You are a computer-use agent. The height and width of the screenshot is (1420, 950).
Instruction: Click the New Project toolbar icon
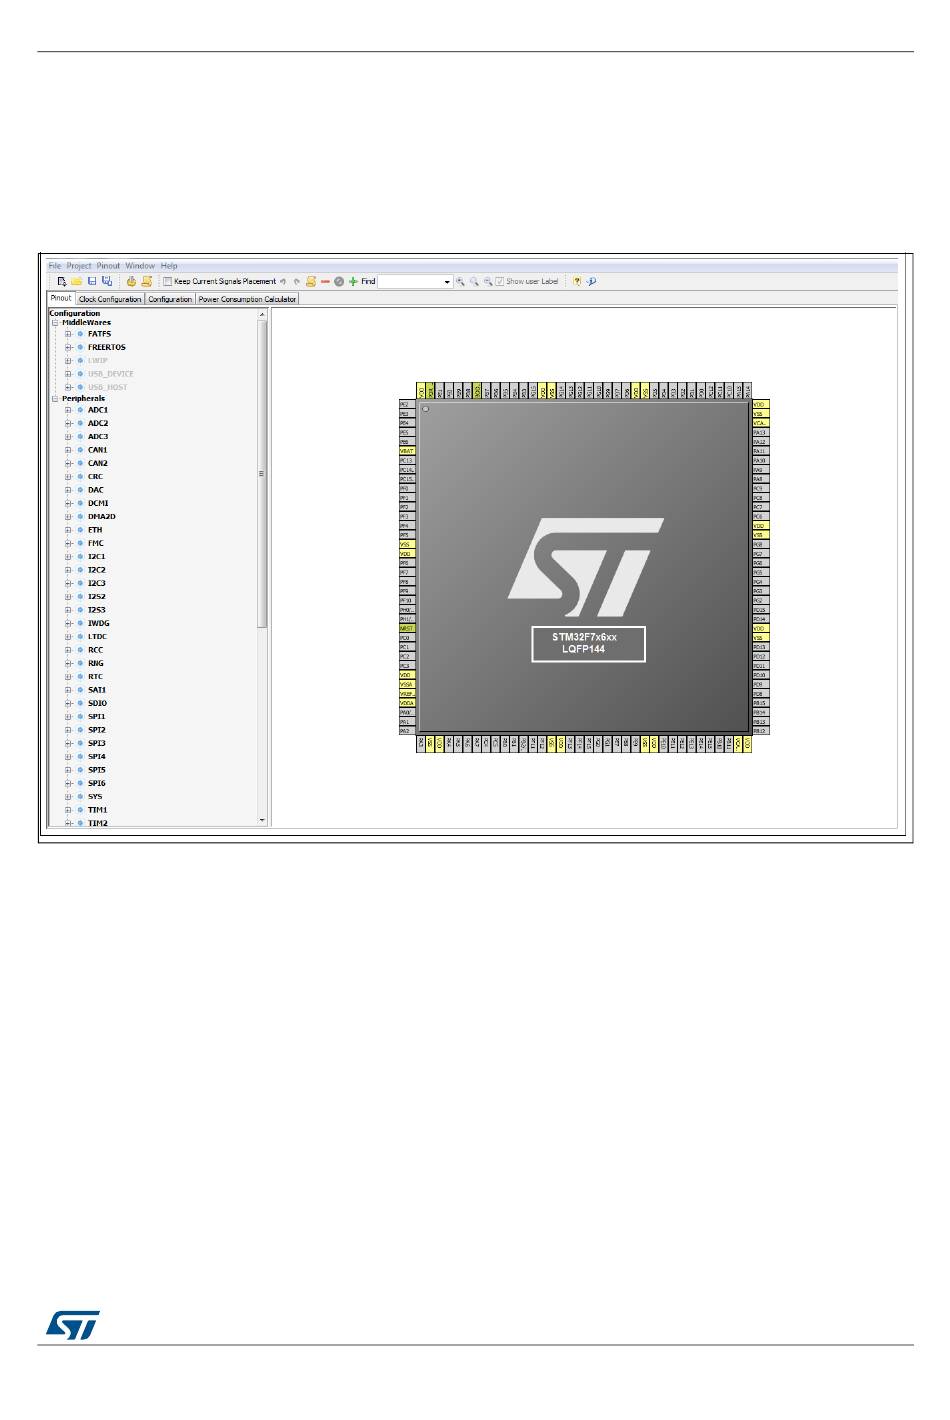[62, 281]
